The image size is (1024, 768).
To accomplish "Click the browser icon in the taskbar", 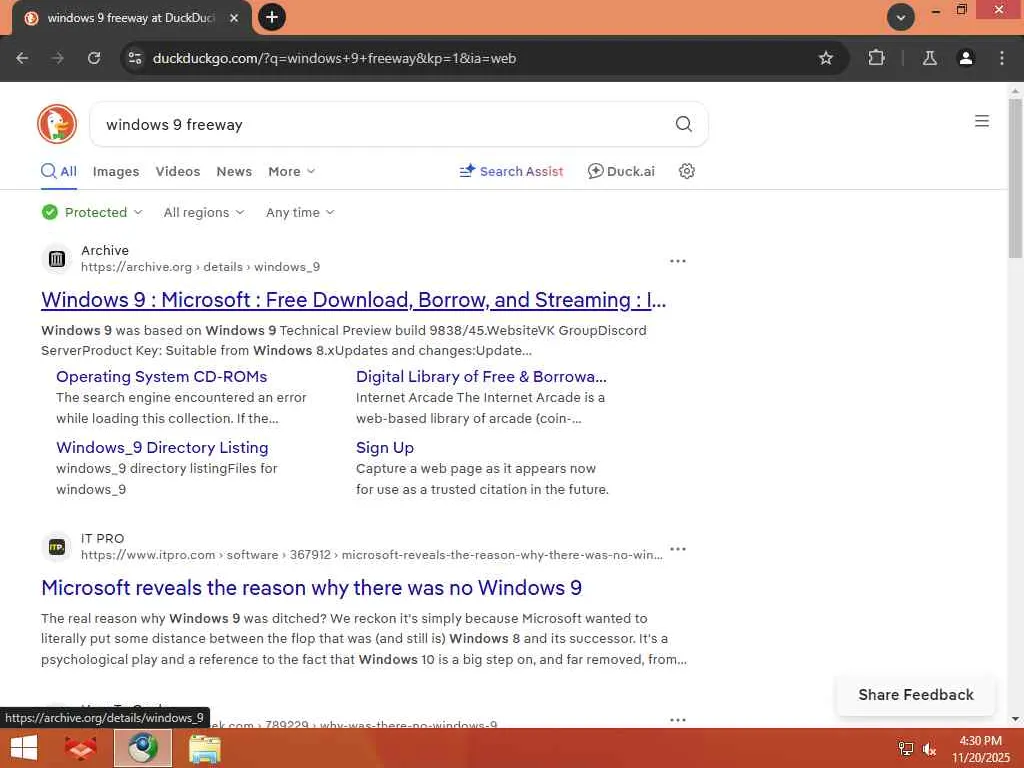I will point(143,748).
